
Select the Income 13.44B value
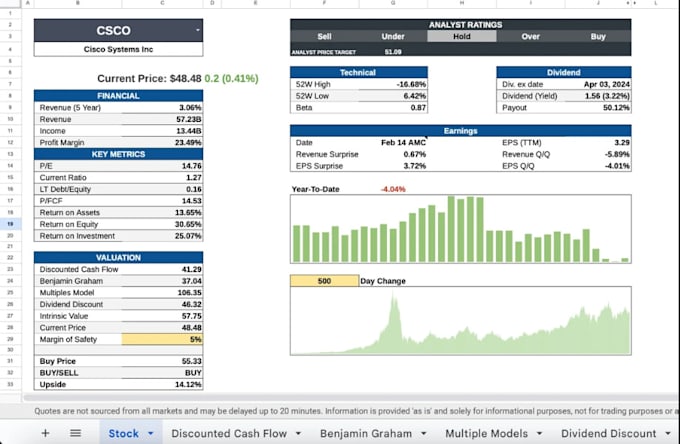click(x=189, y=131)
